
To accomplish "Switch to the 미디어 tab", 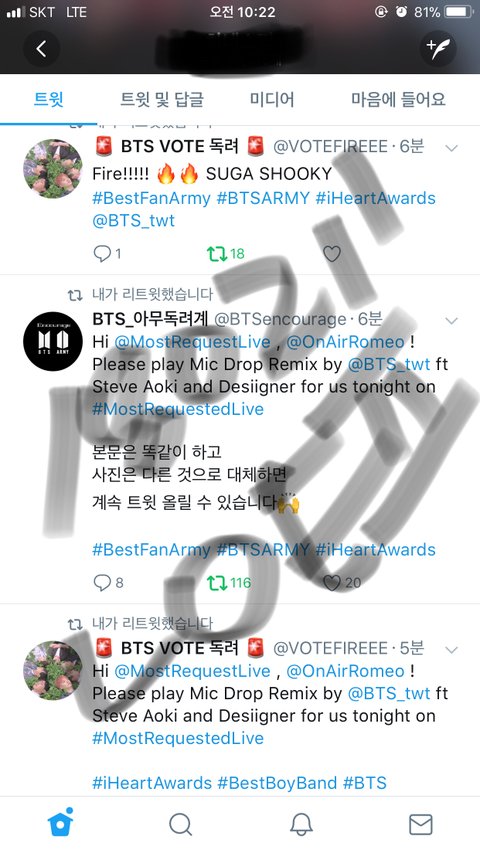I will point(272,100).
